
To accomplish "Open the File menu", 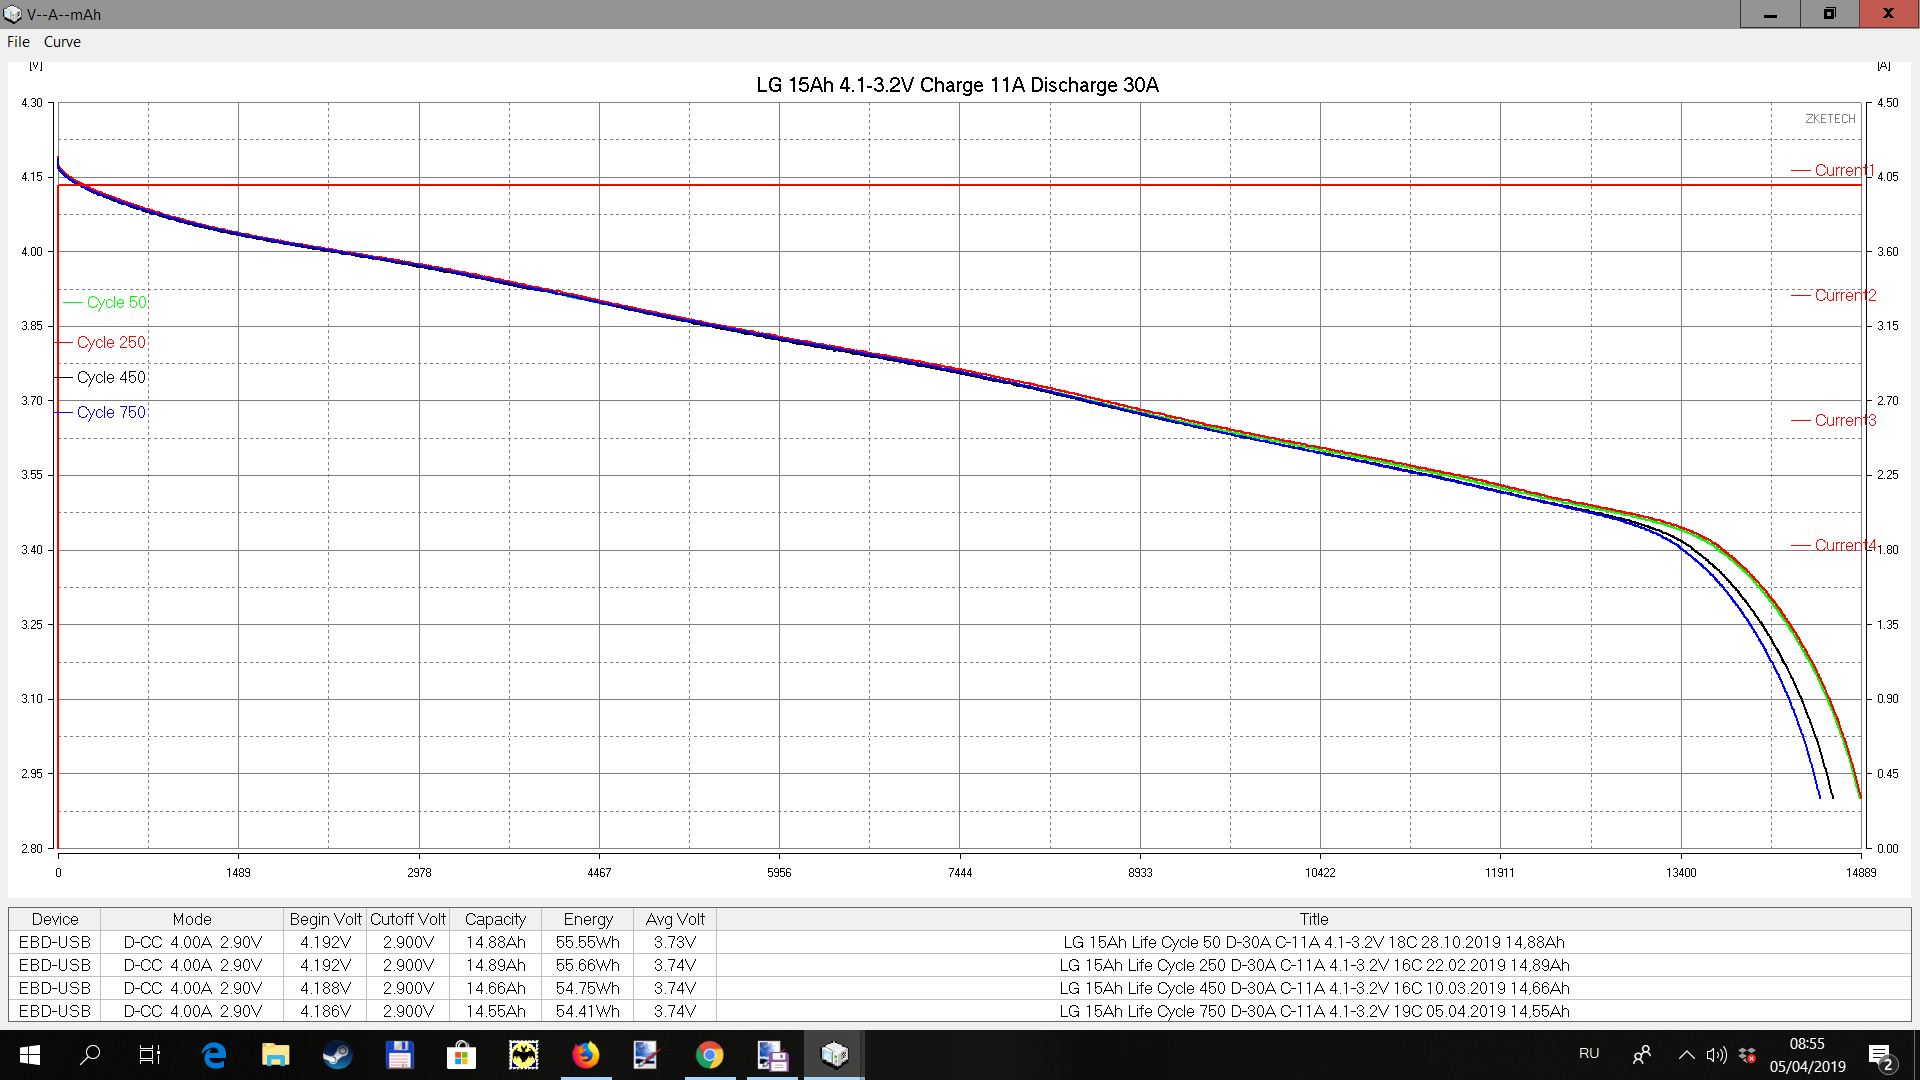I will (18, 42).
